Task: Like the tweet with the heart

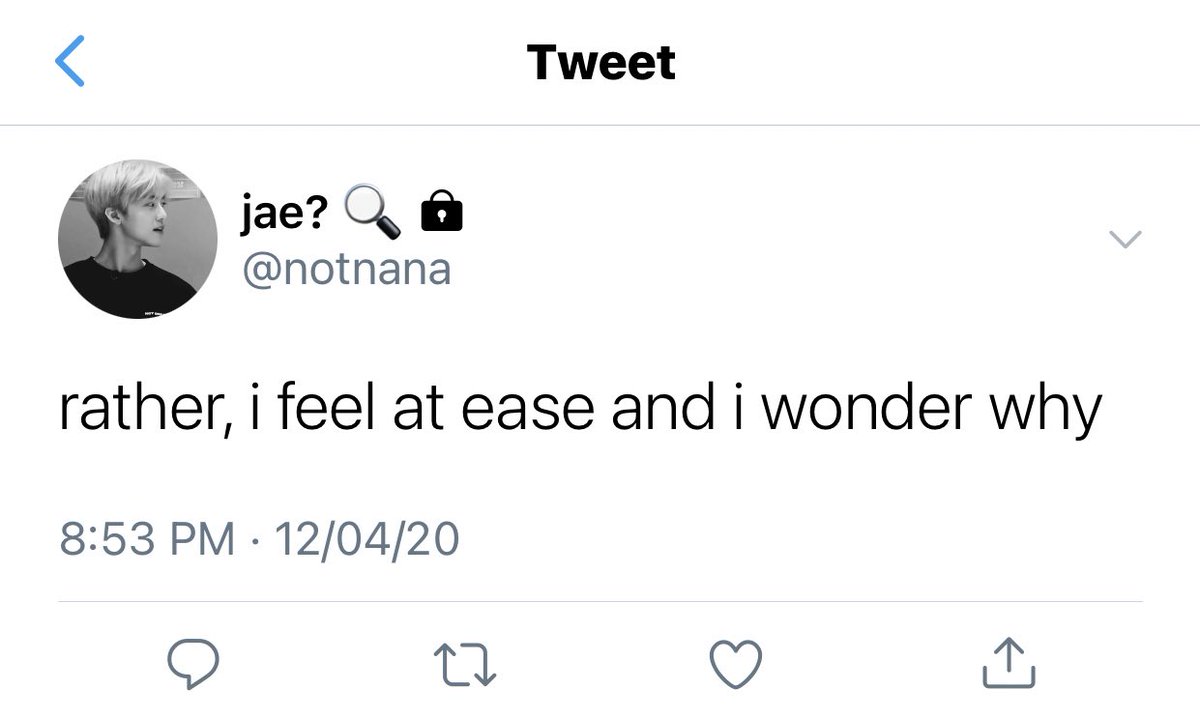Action: tap(736, 663)
